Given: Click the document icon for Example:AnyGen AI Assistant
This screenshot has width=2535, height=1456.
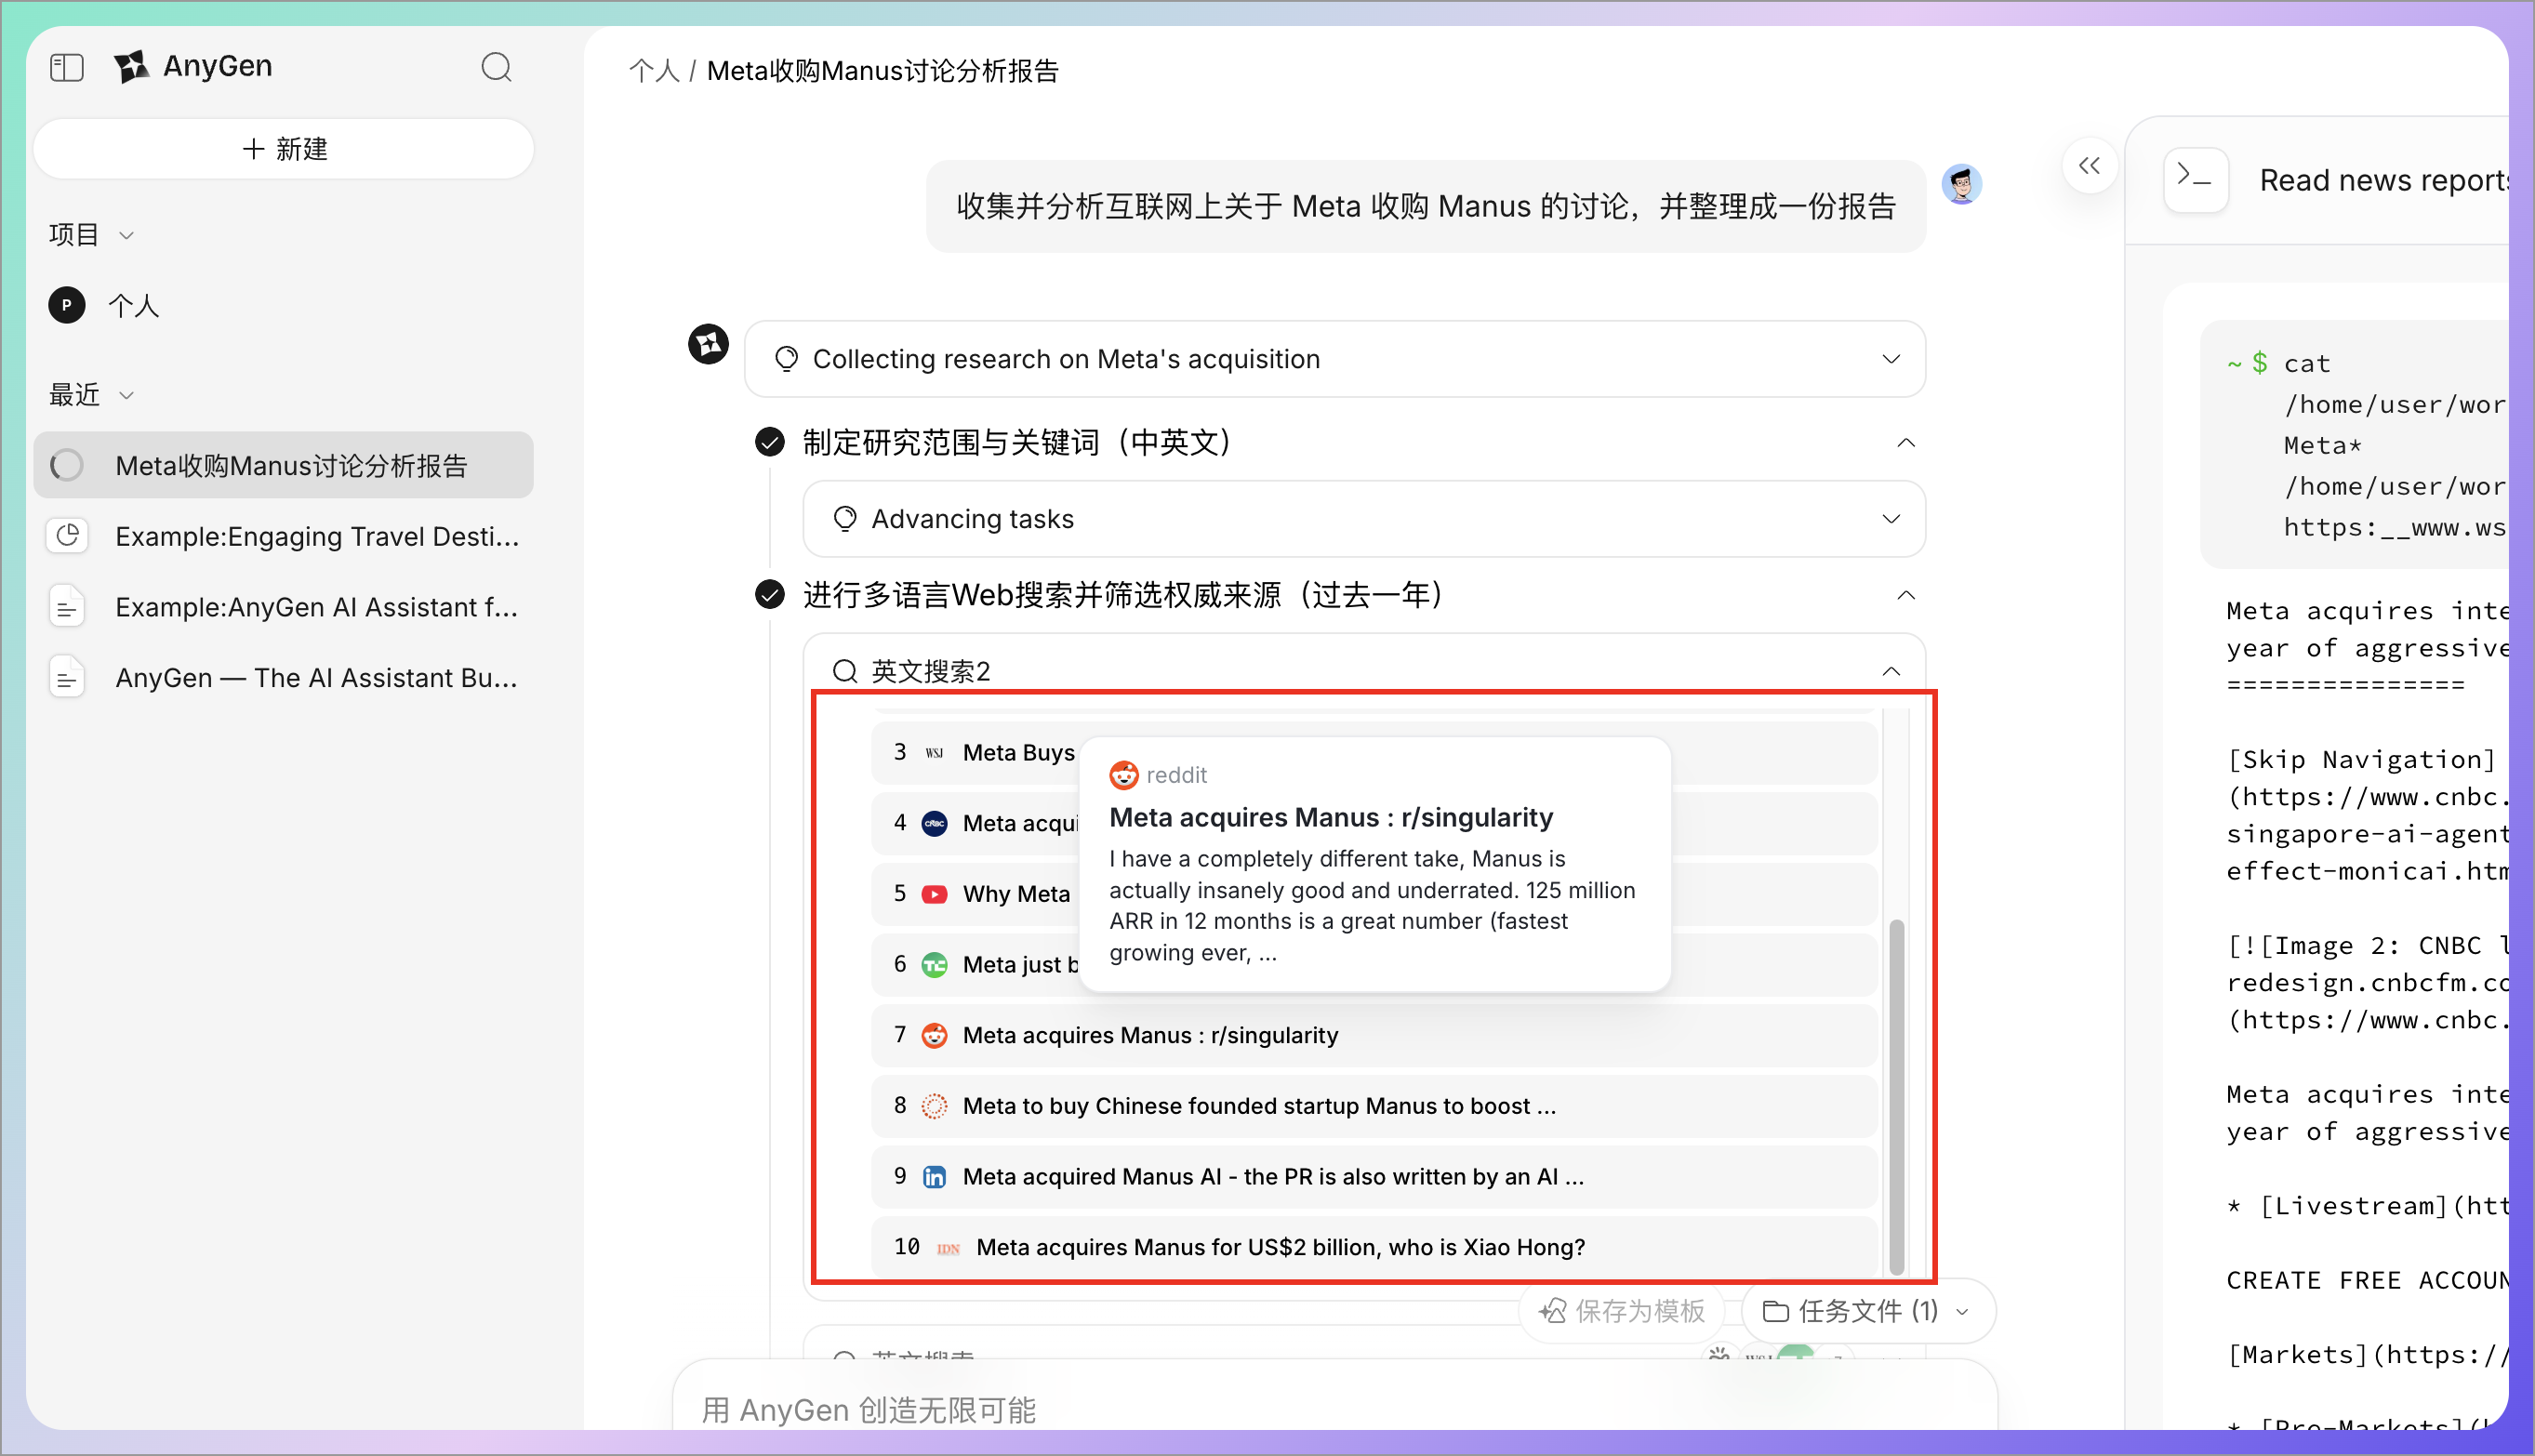Looking at the screenshot, I should click(x=68, y=607).
